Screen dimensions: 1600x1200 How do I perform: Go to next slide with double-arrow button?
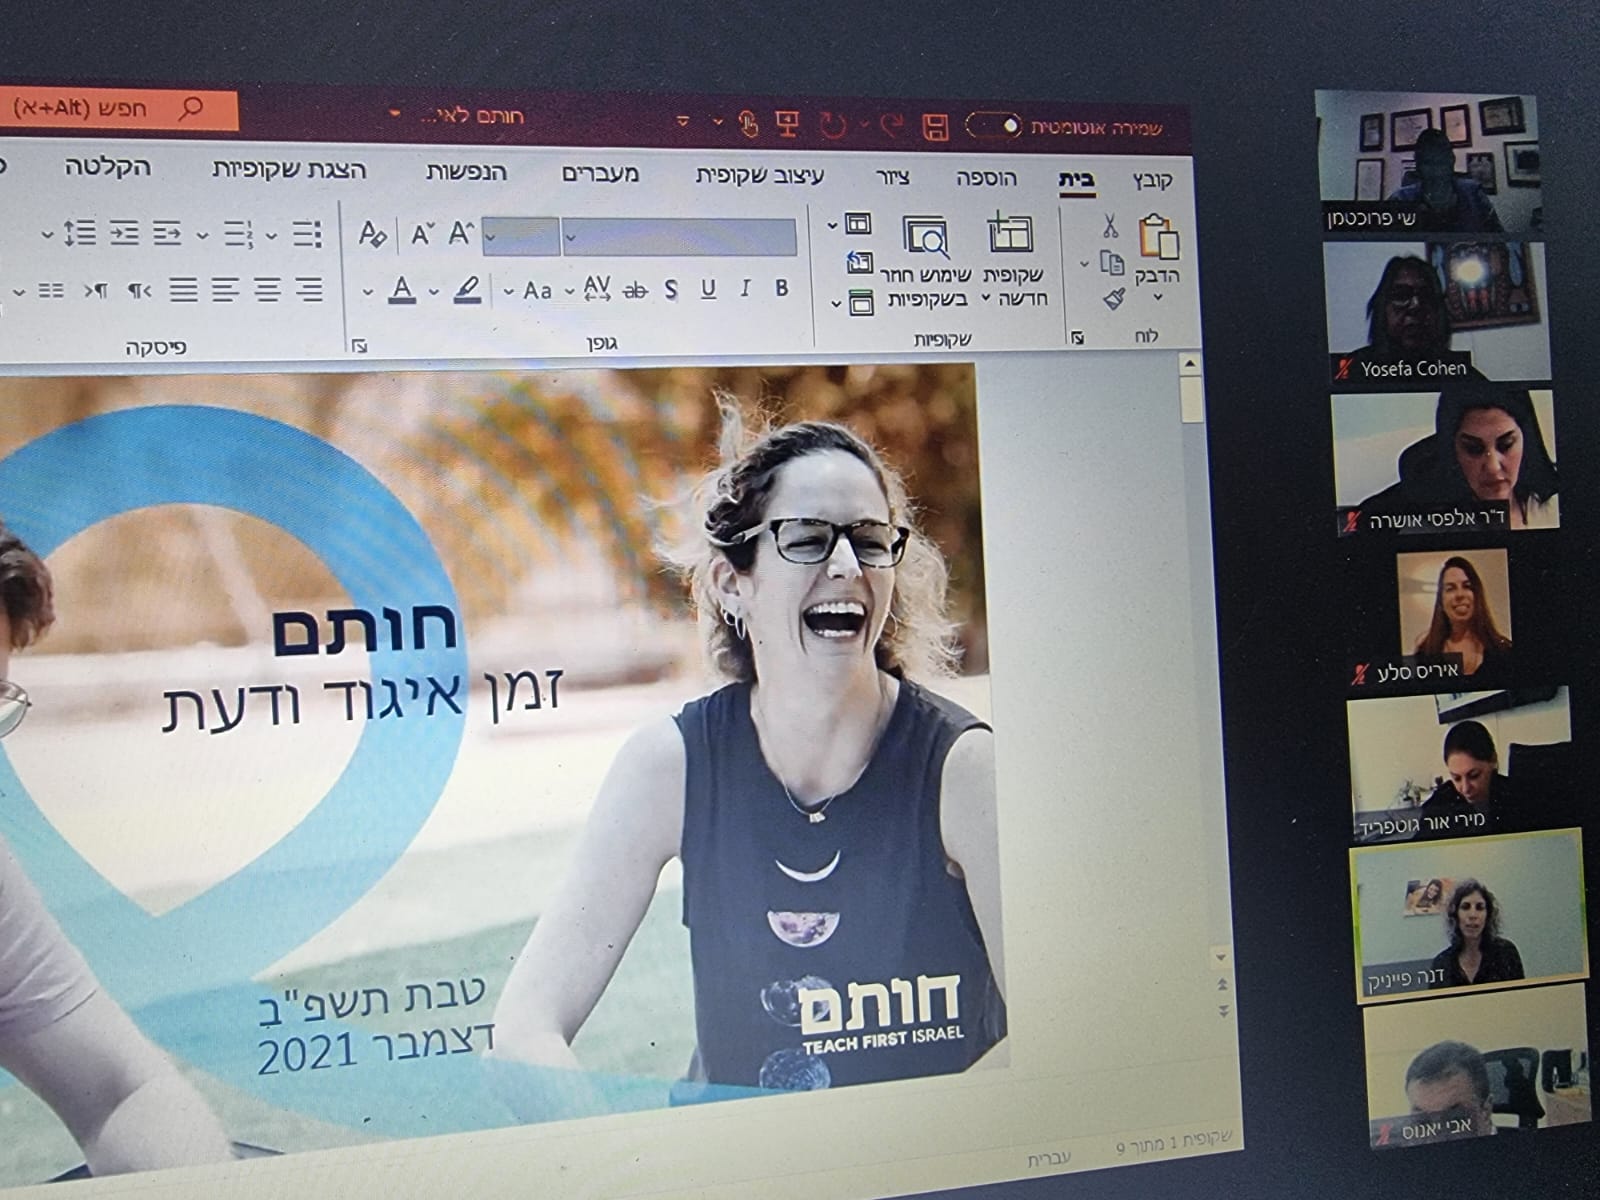point(1223,1013)
